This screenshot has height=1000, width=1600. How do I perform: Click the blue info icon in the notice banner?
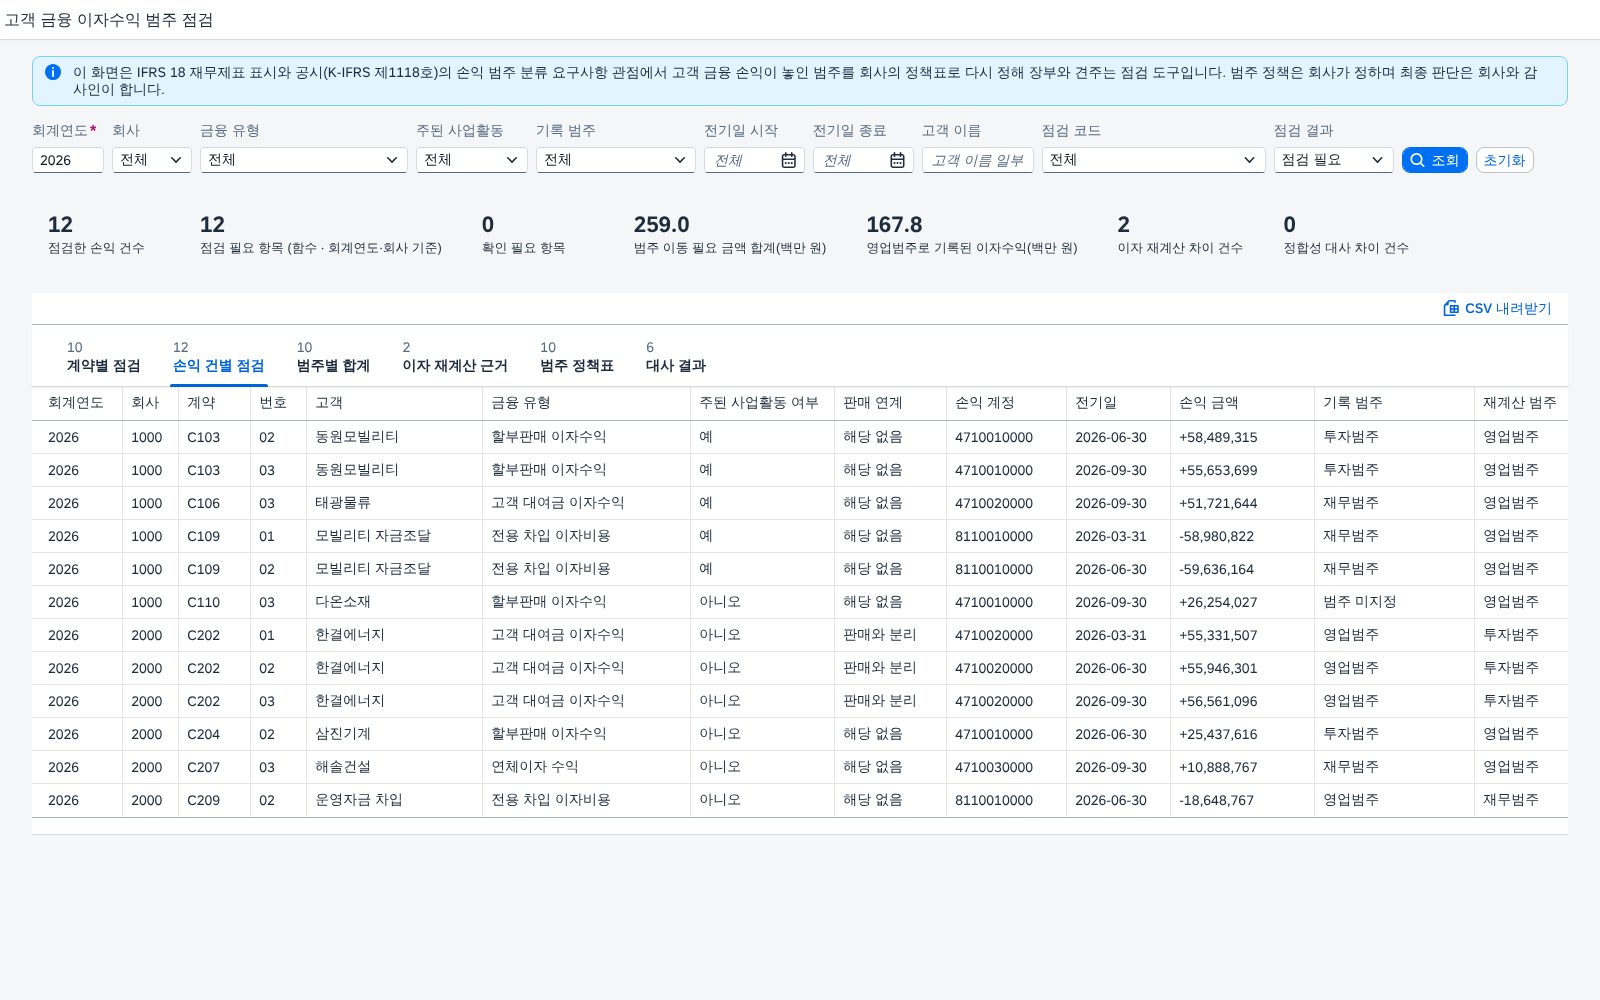click(53, 72)
